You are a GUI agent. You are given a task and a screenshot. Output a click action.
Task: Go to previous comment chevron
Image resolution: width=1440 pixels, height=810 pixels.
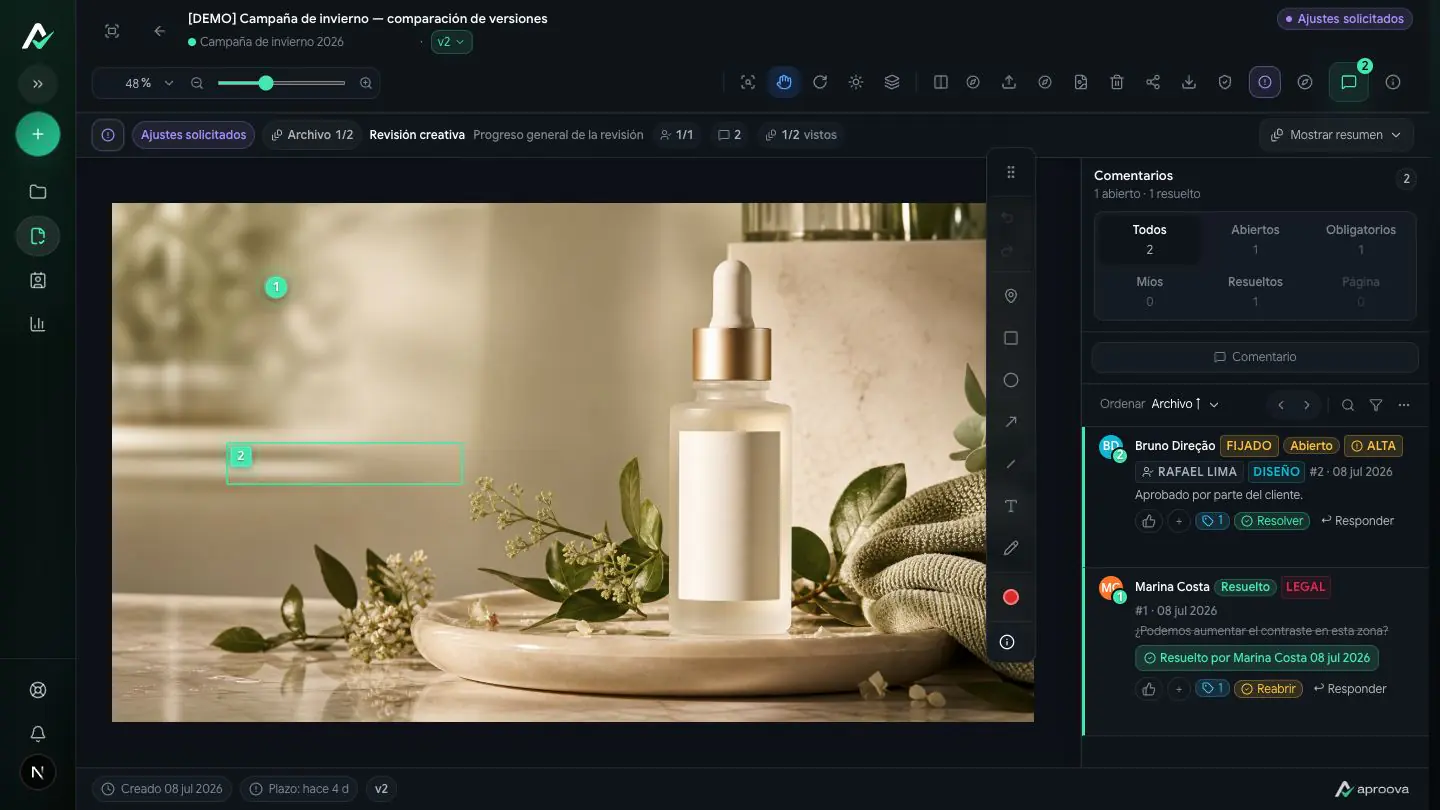click(x=1281, y=405)
